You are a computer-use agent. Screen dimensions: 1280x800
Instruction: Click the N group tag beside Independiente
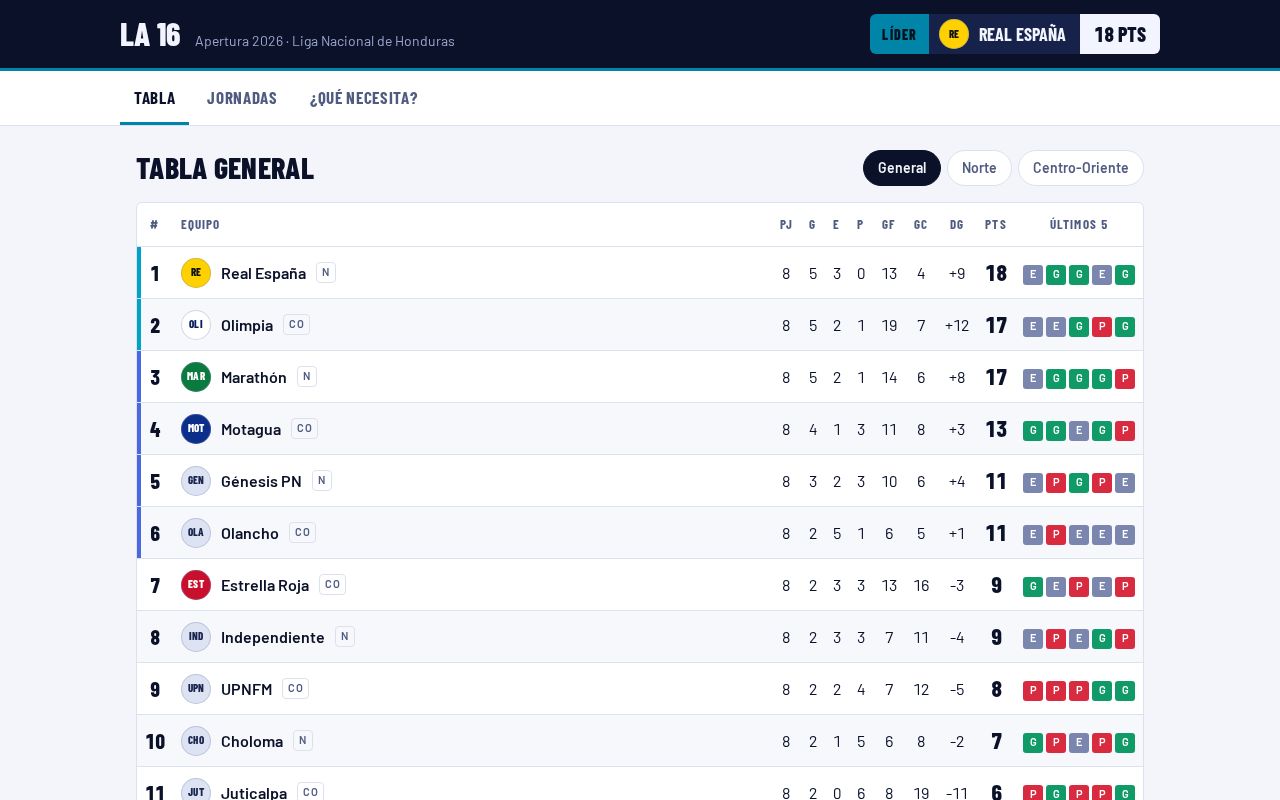pos(345,636)
